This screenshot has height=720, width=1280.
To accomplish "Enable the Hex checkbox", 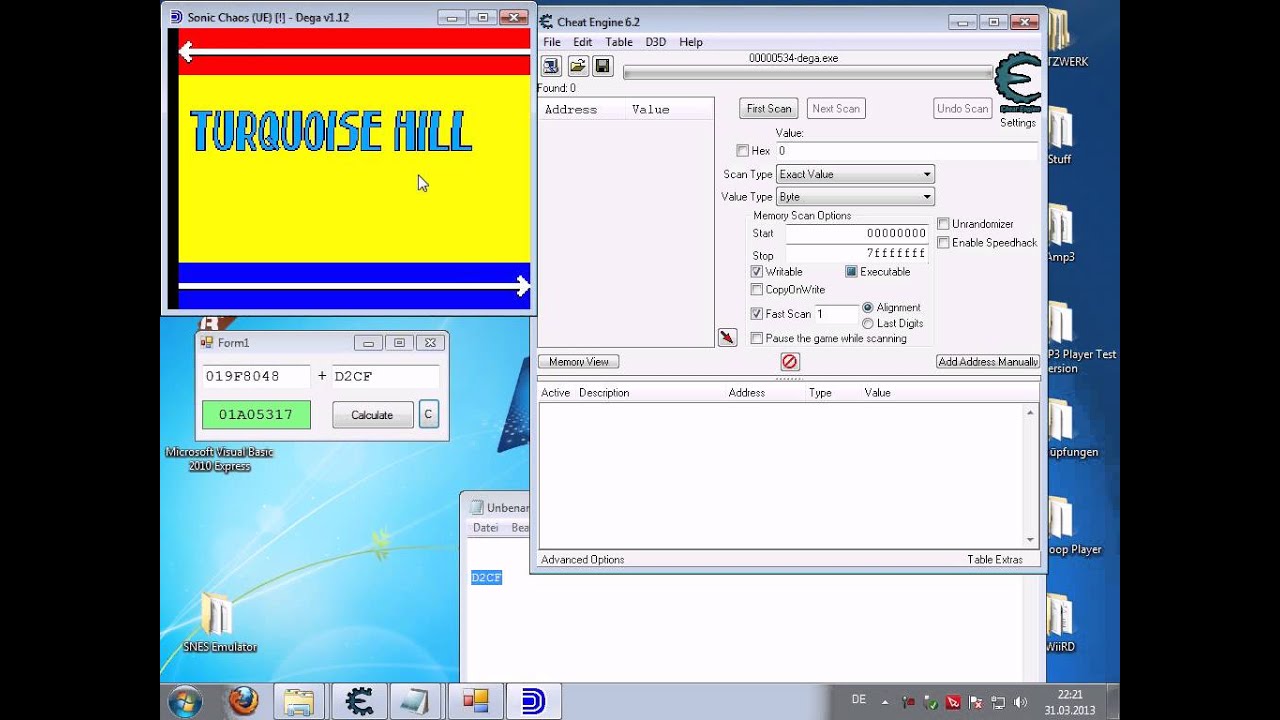I will (742, 151).
